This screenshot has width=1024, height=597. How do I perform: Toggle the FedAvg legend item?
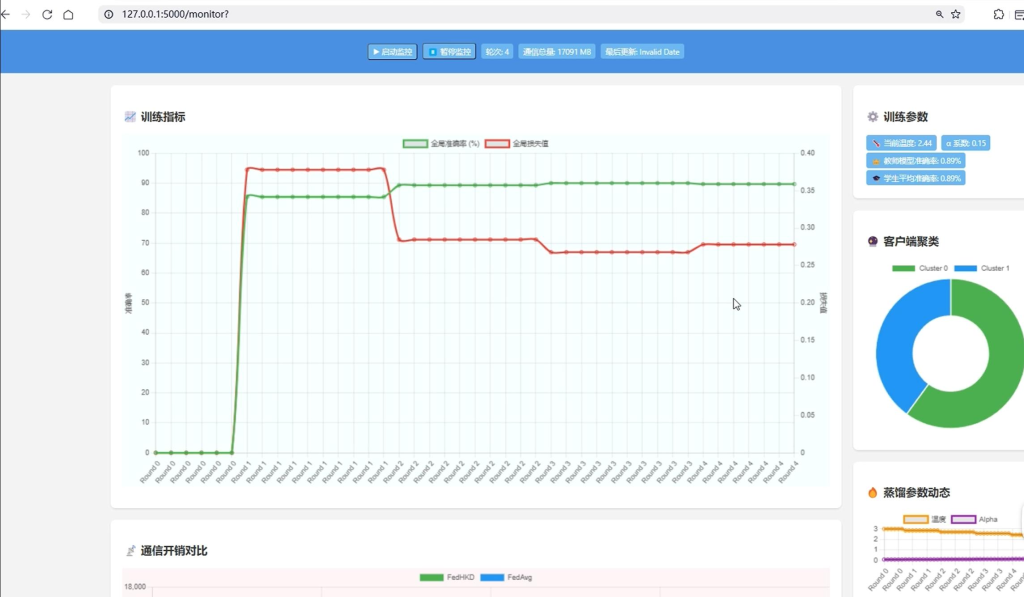pyautogui.click(x=506, y=577)
